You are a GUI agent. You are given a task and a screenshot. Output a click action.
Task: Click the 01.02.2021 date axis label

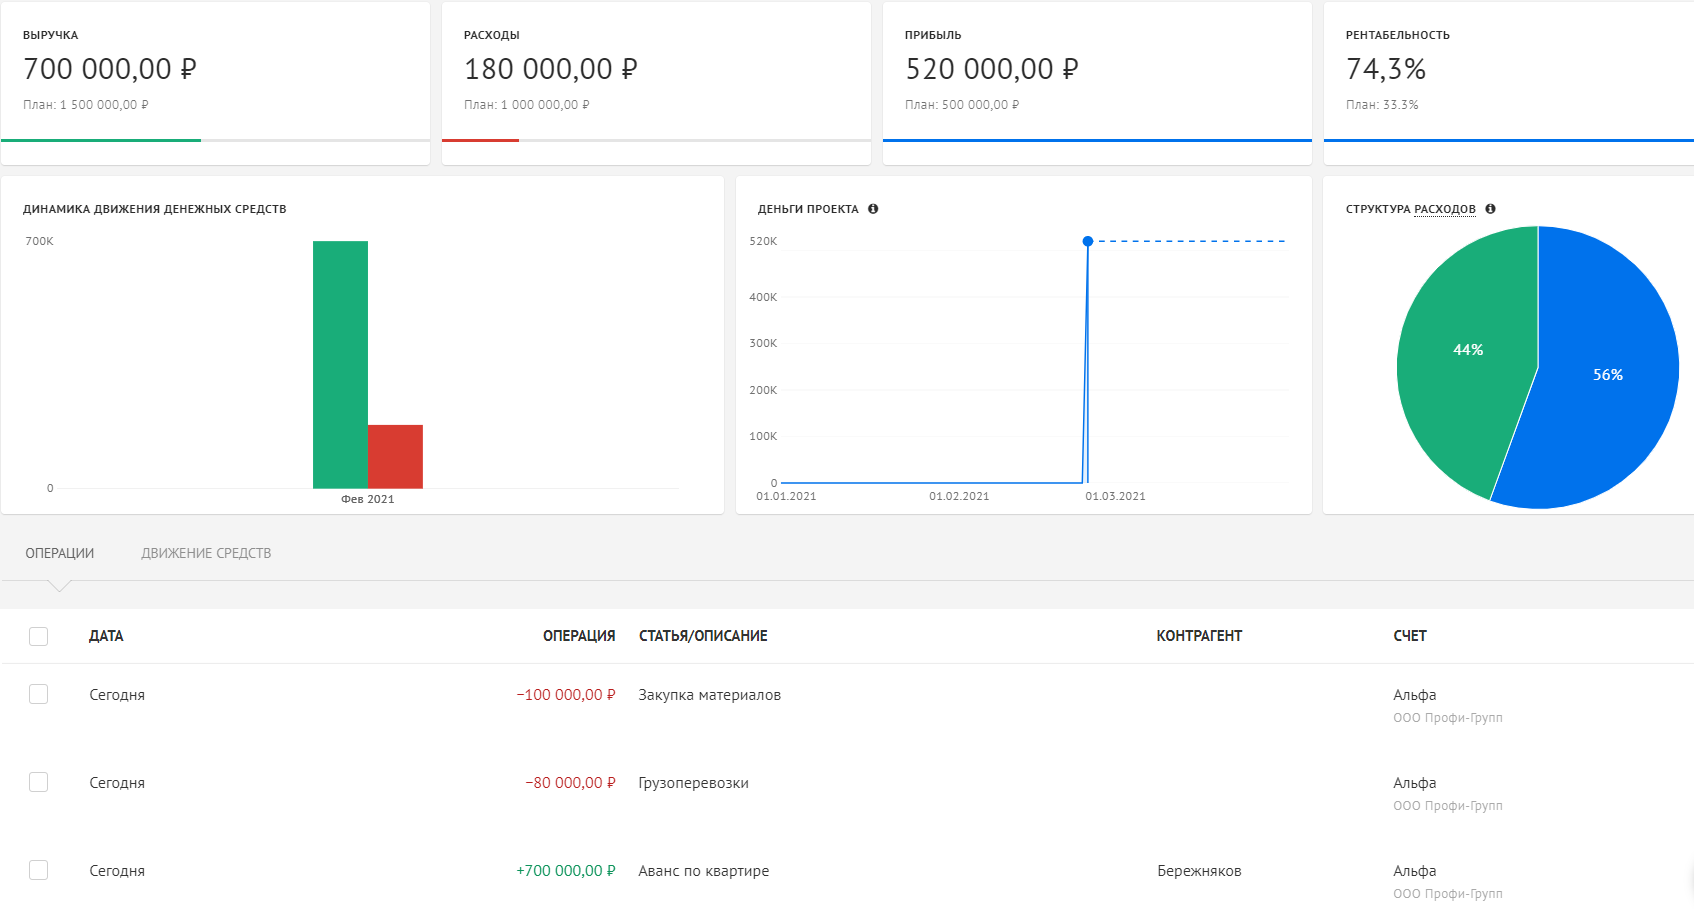pyautogui.click(x=959, y=496)
